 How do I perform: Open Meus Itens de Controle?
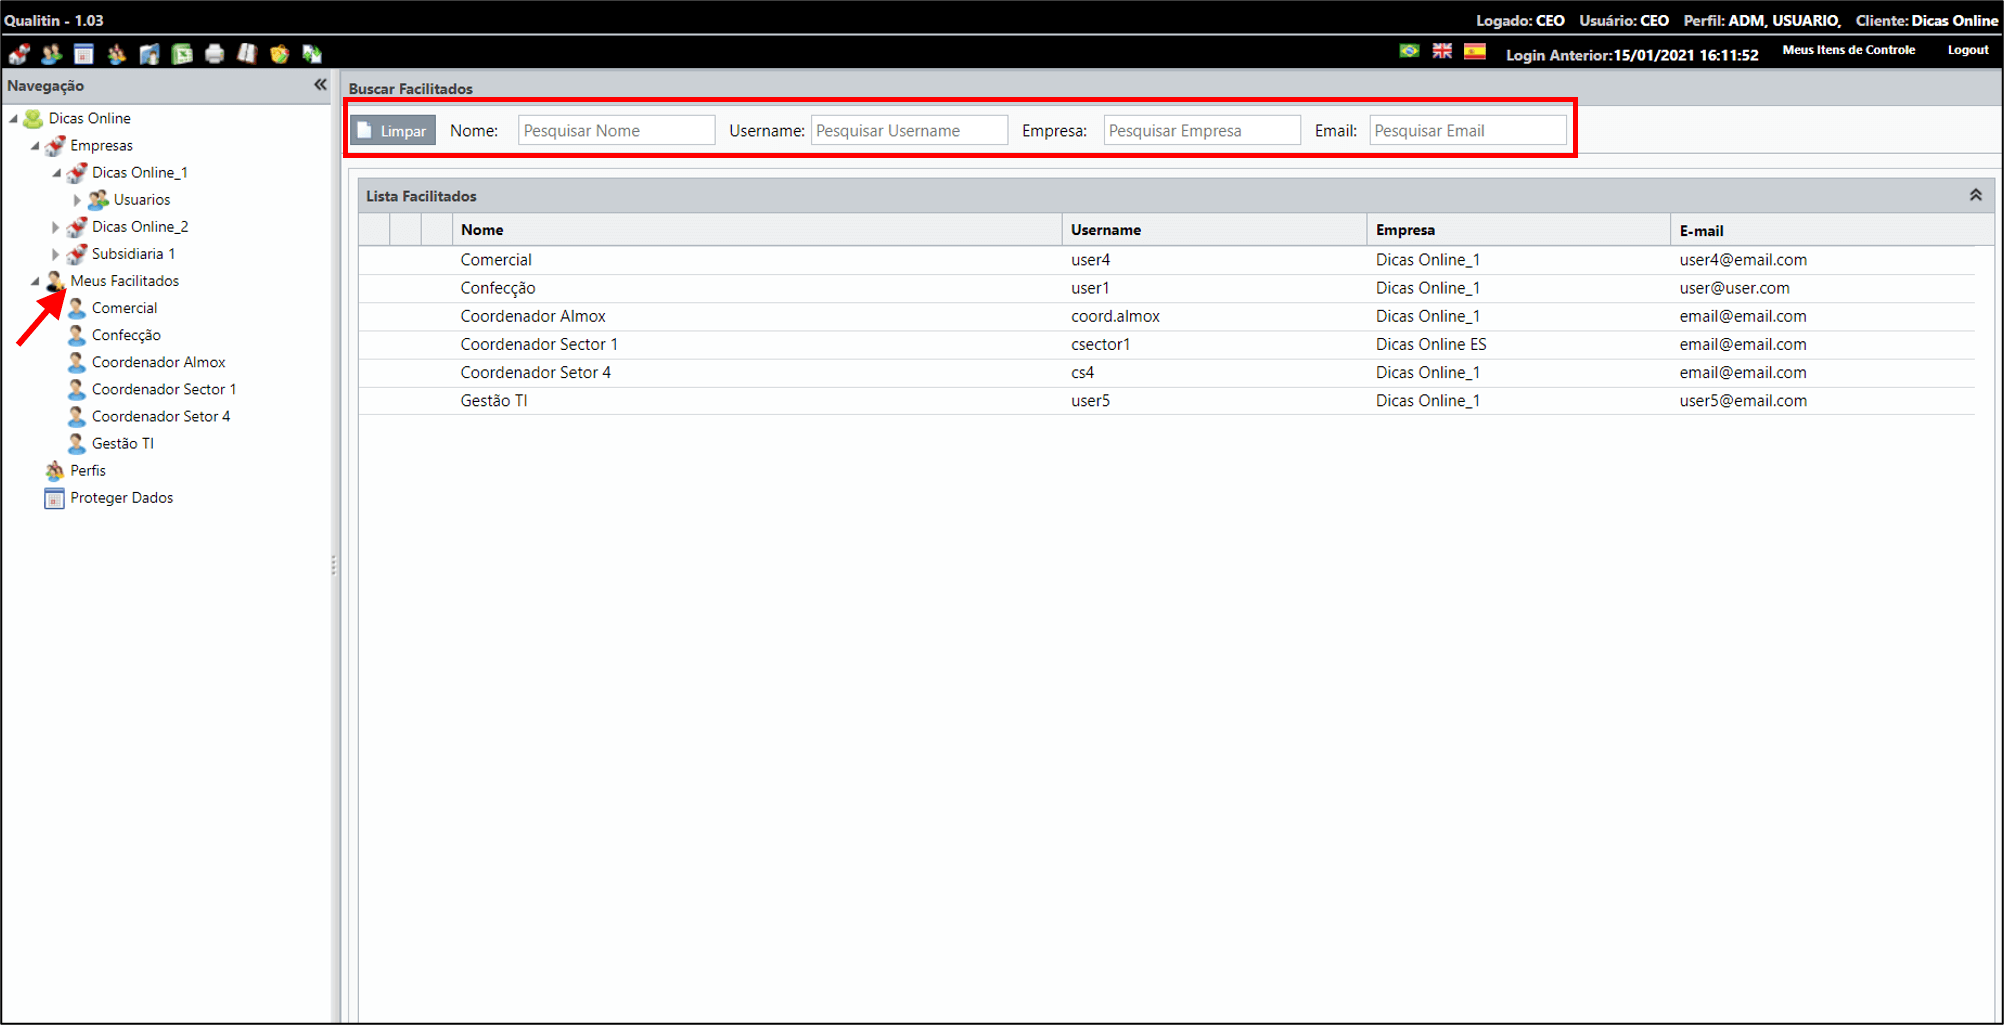pos(1849,50)
